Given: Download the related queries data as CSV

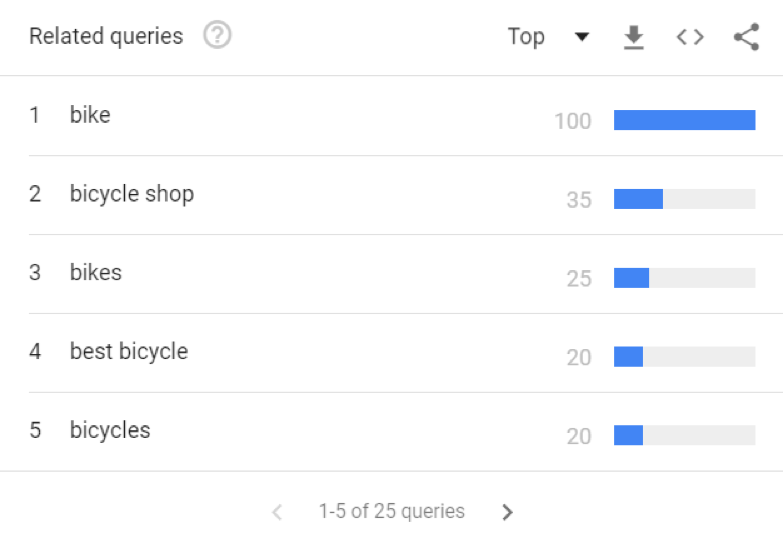Looking at the screenshot, I should (633, 37).
